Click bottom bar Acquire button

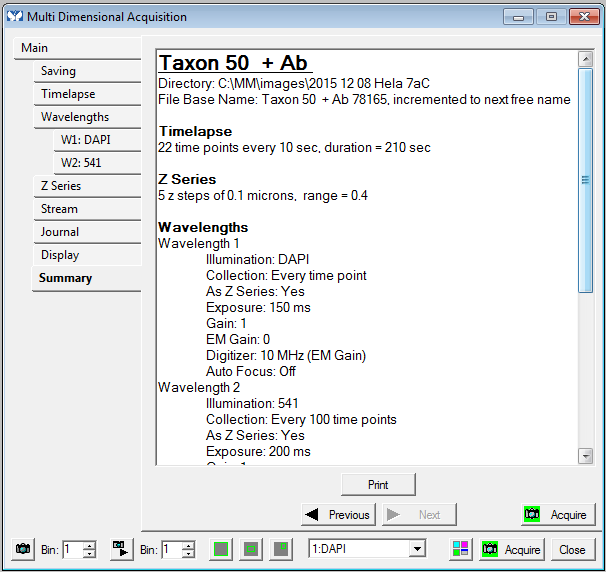(x=512, y=549)
